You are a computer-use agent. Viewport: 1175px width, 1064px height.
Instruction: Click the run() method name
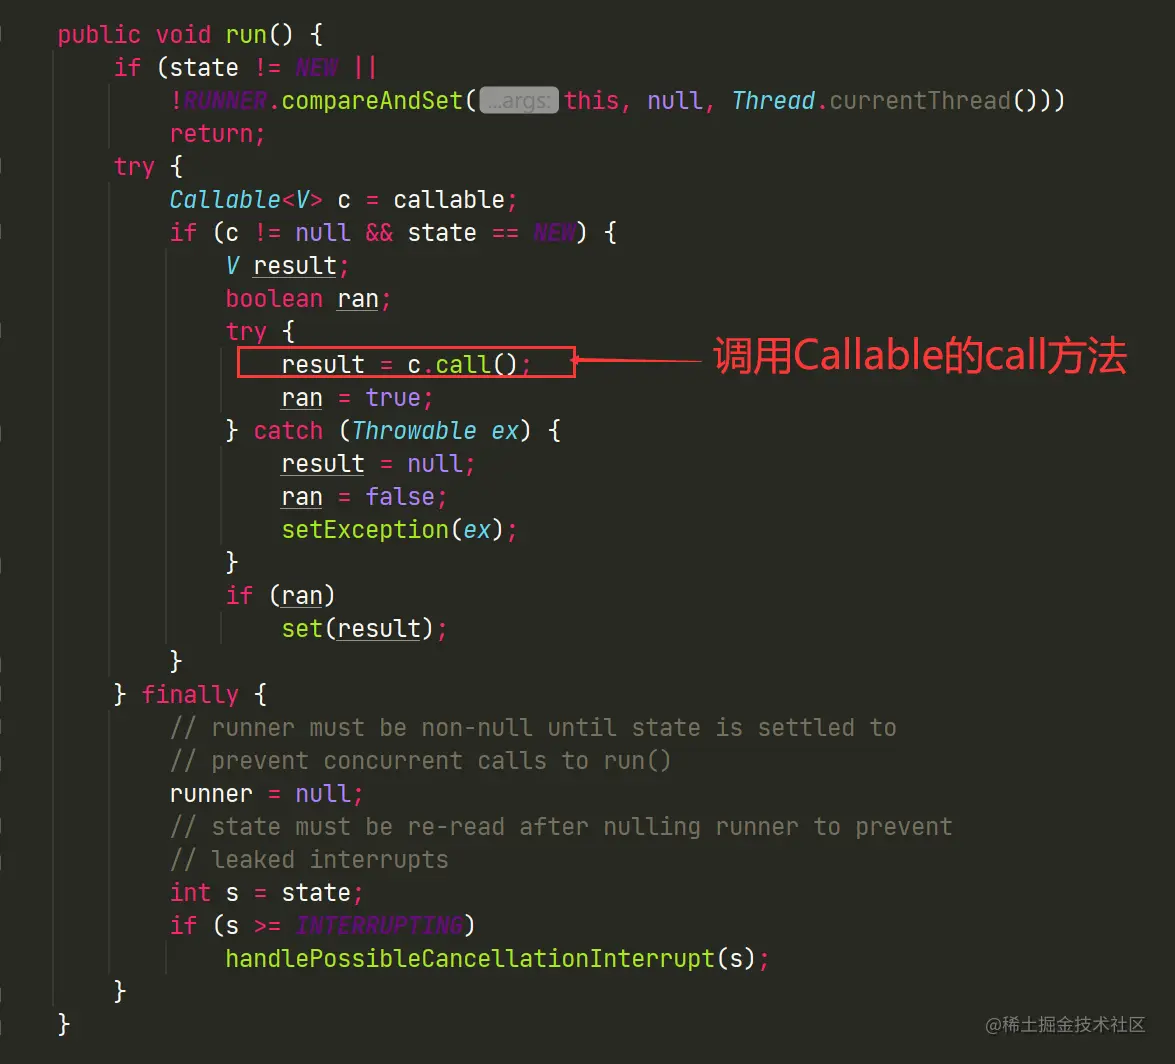[246, 35]
